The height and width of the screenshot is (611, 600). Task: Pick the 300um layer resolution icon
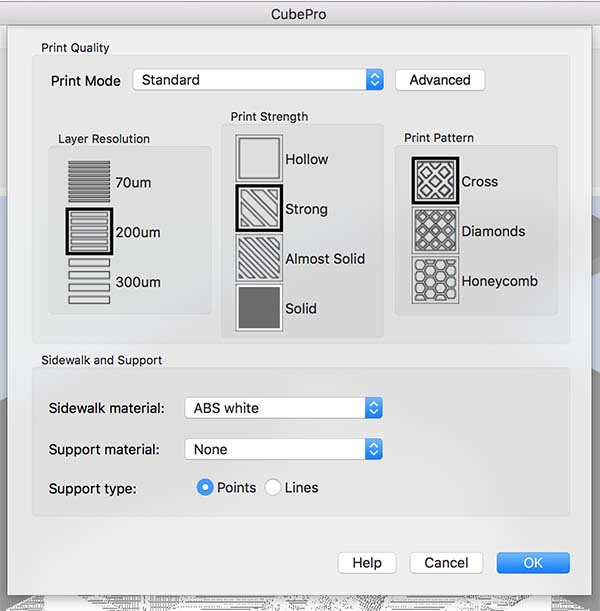89,281
